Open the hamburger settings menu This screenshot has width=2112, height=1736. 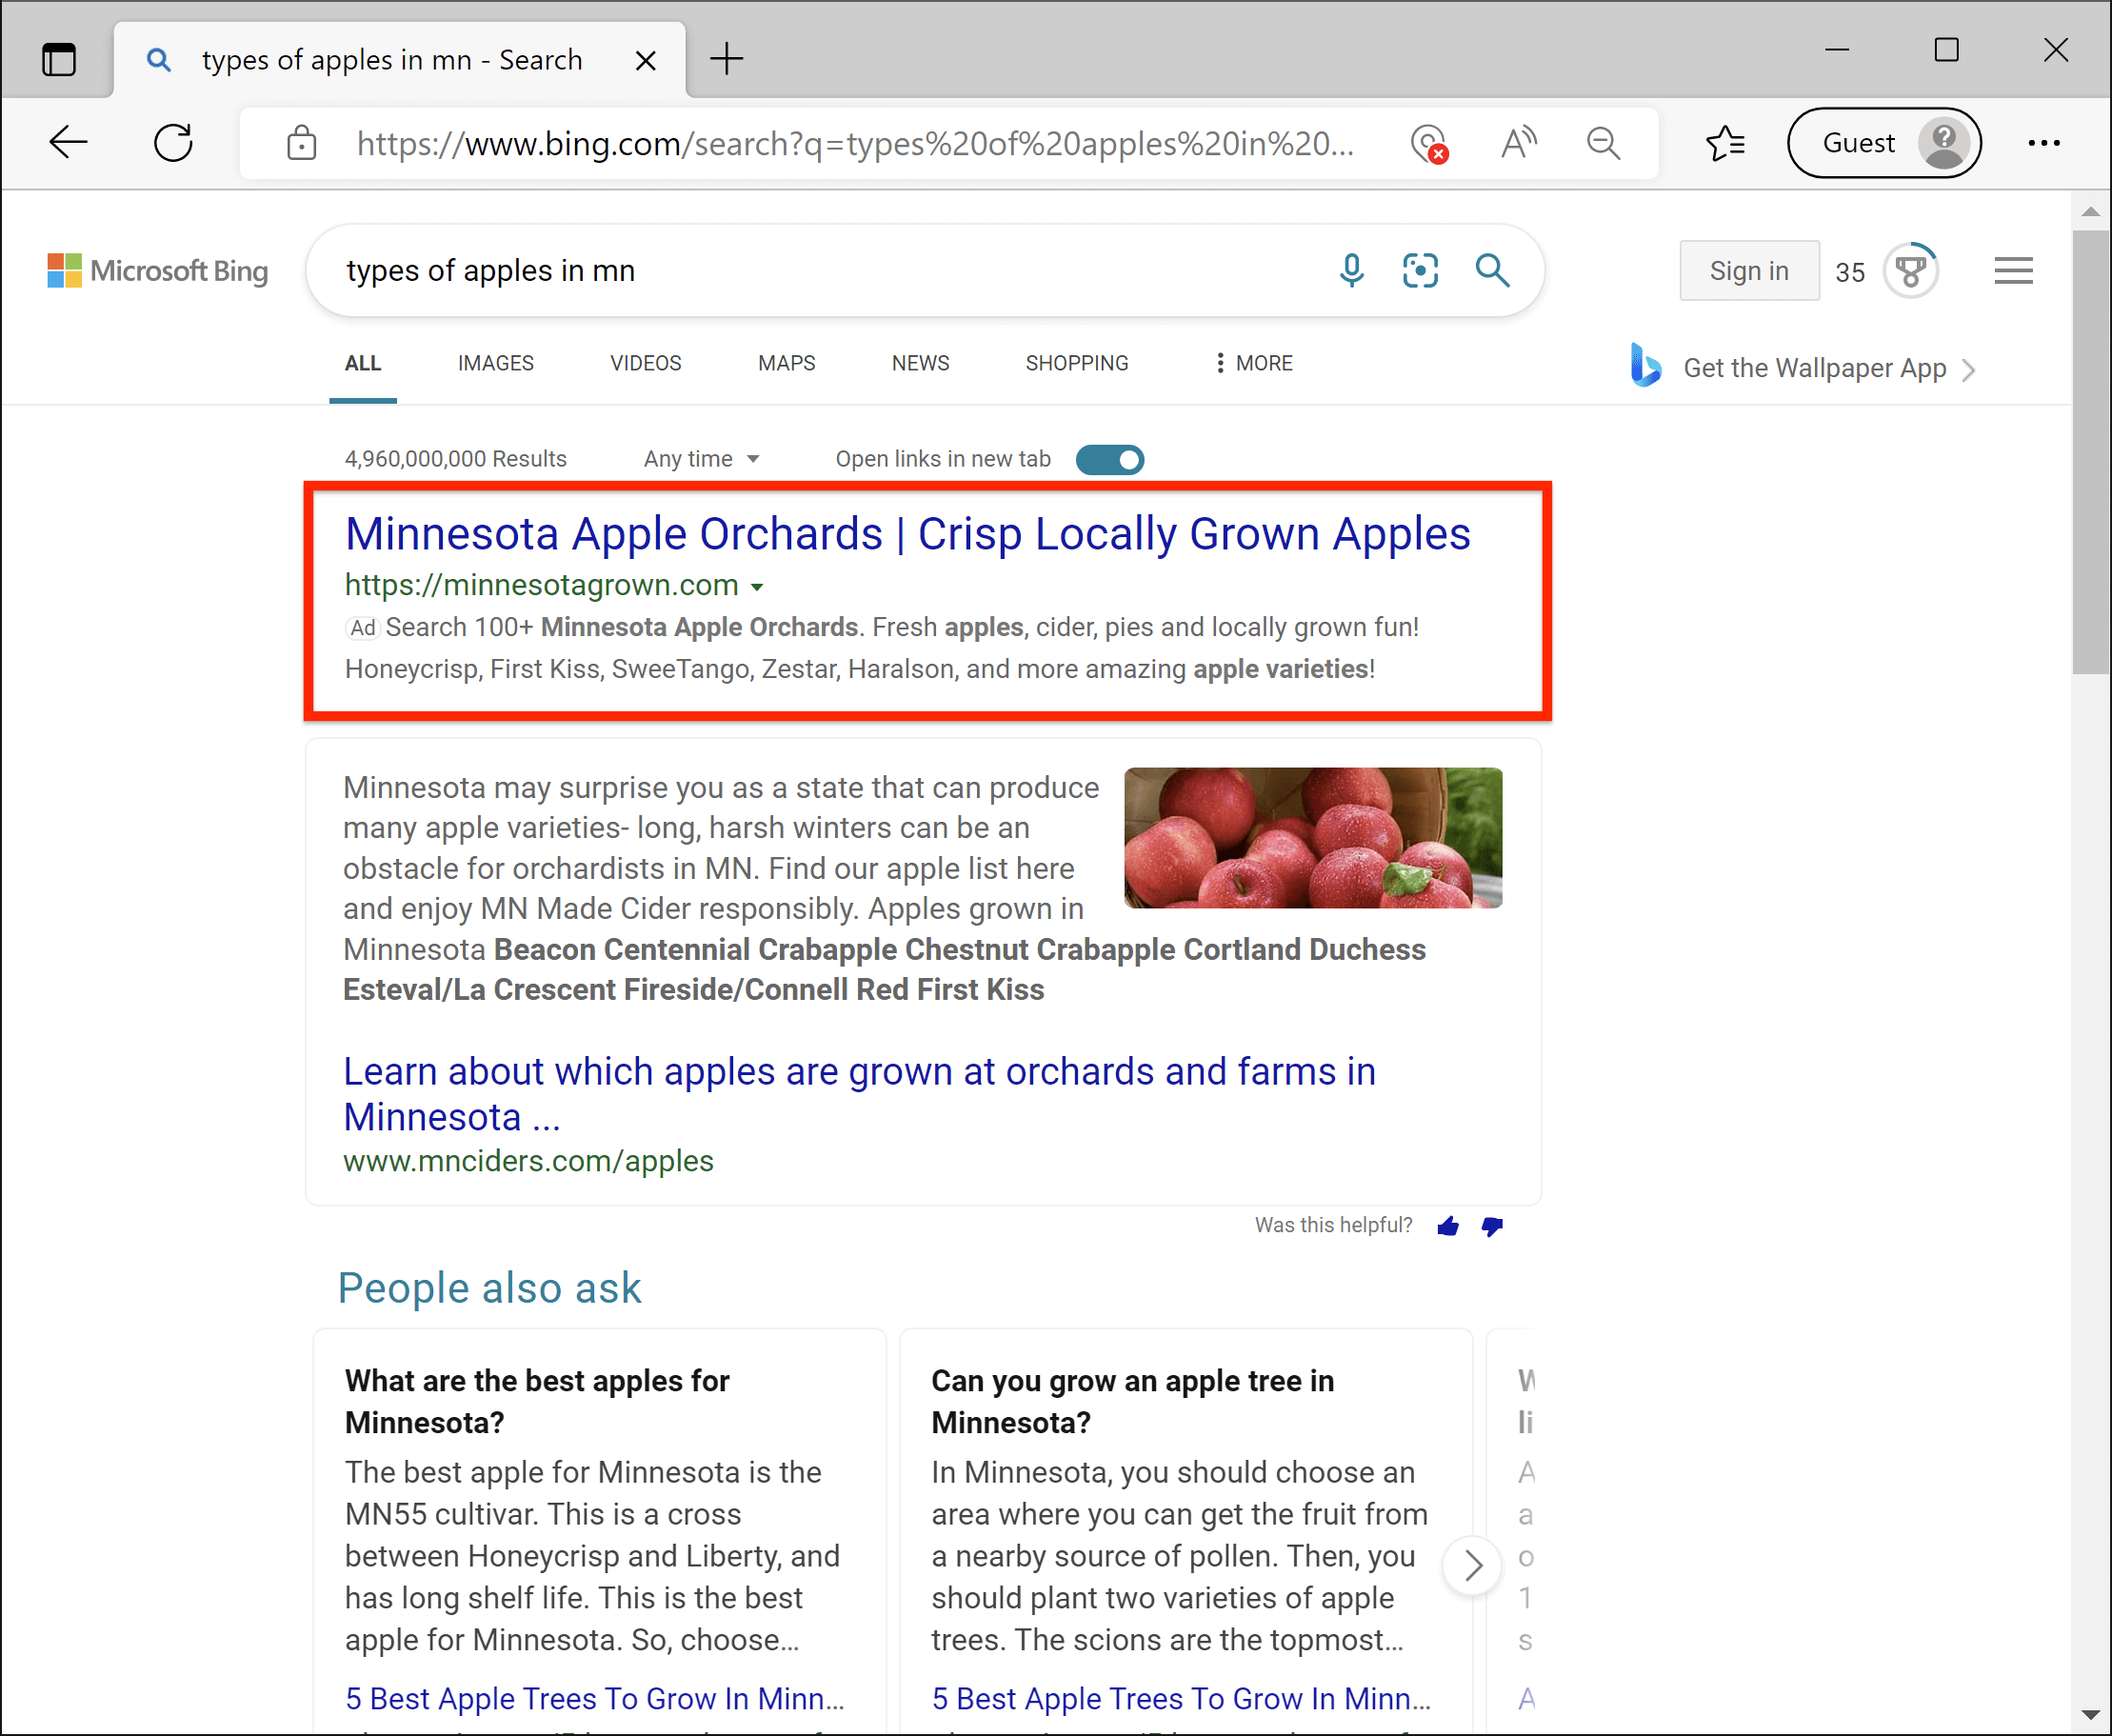2013,270
